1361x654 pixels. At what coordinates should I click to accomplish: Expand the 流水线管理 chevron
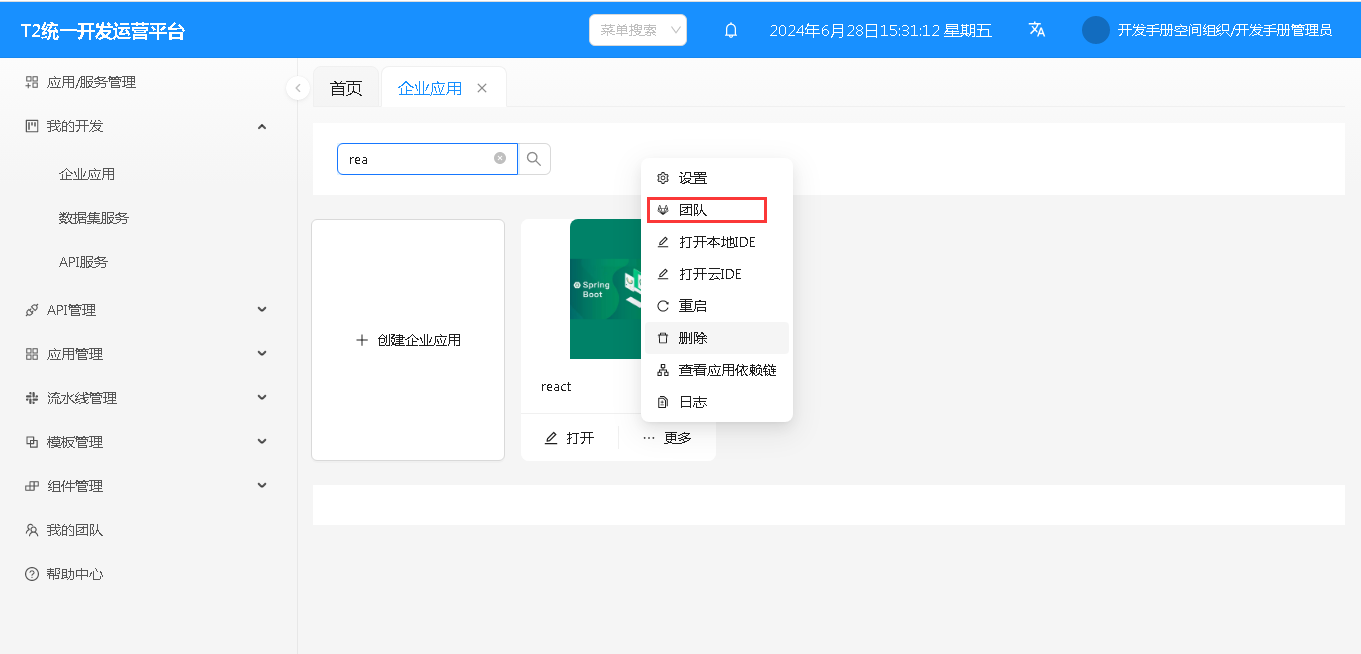(262, 398)
